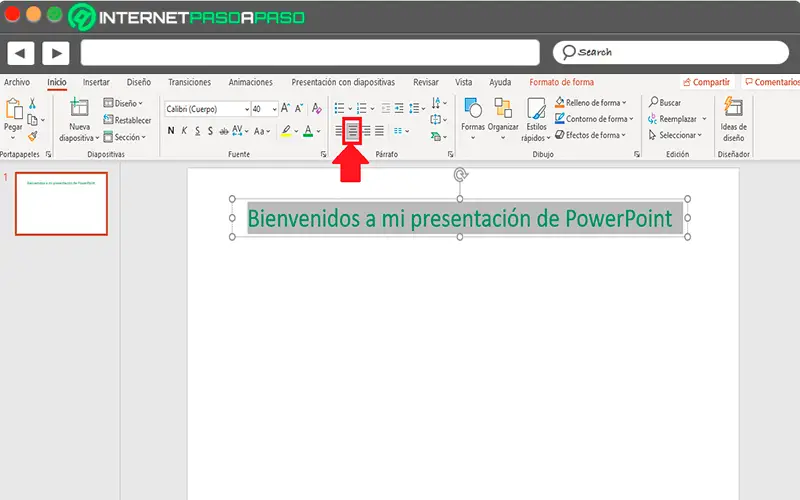Screen dimensions: 800x500
Task: Open Efectos de forma dropdown
Action: [590, 135]
